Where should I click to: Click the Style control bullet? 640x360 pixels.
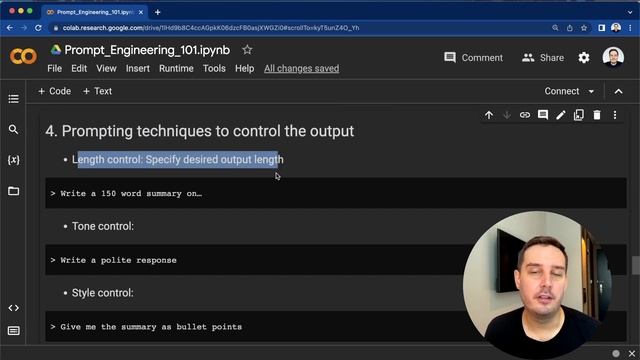click(102, 293)
